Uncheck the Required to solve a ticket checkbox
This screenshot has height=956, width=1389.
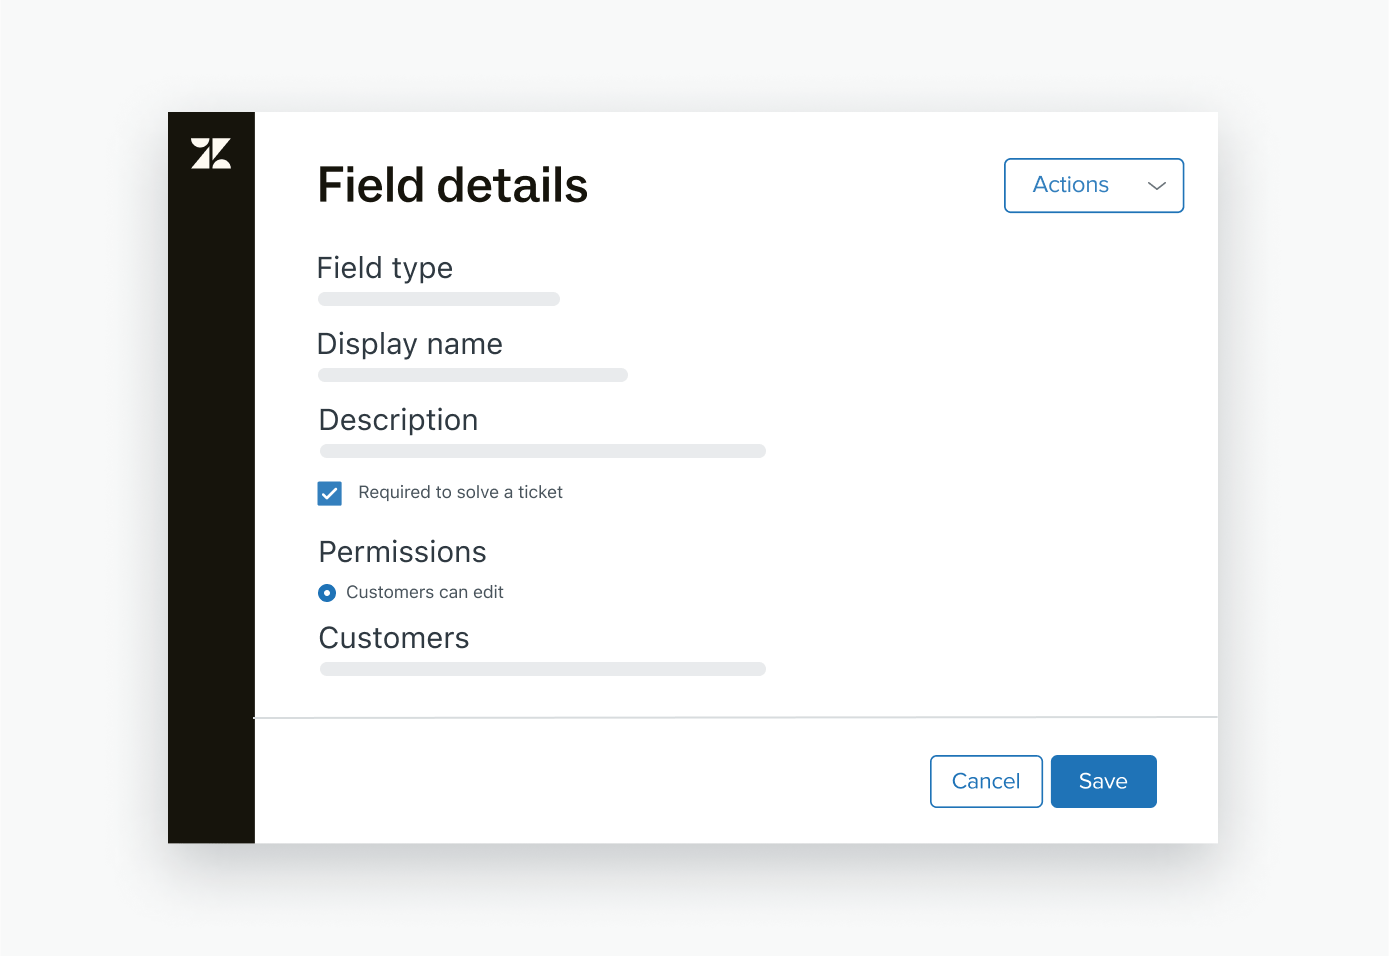tap(330, 493)
